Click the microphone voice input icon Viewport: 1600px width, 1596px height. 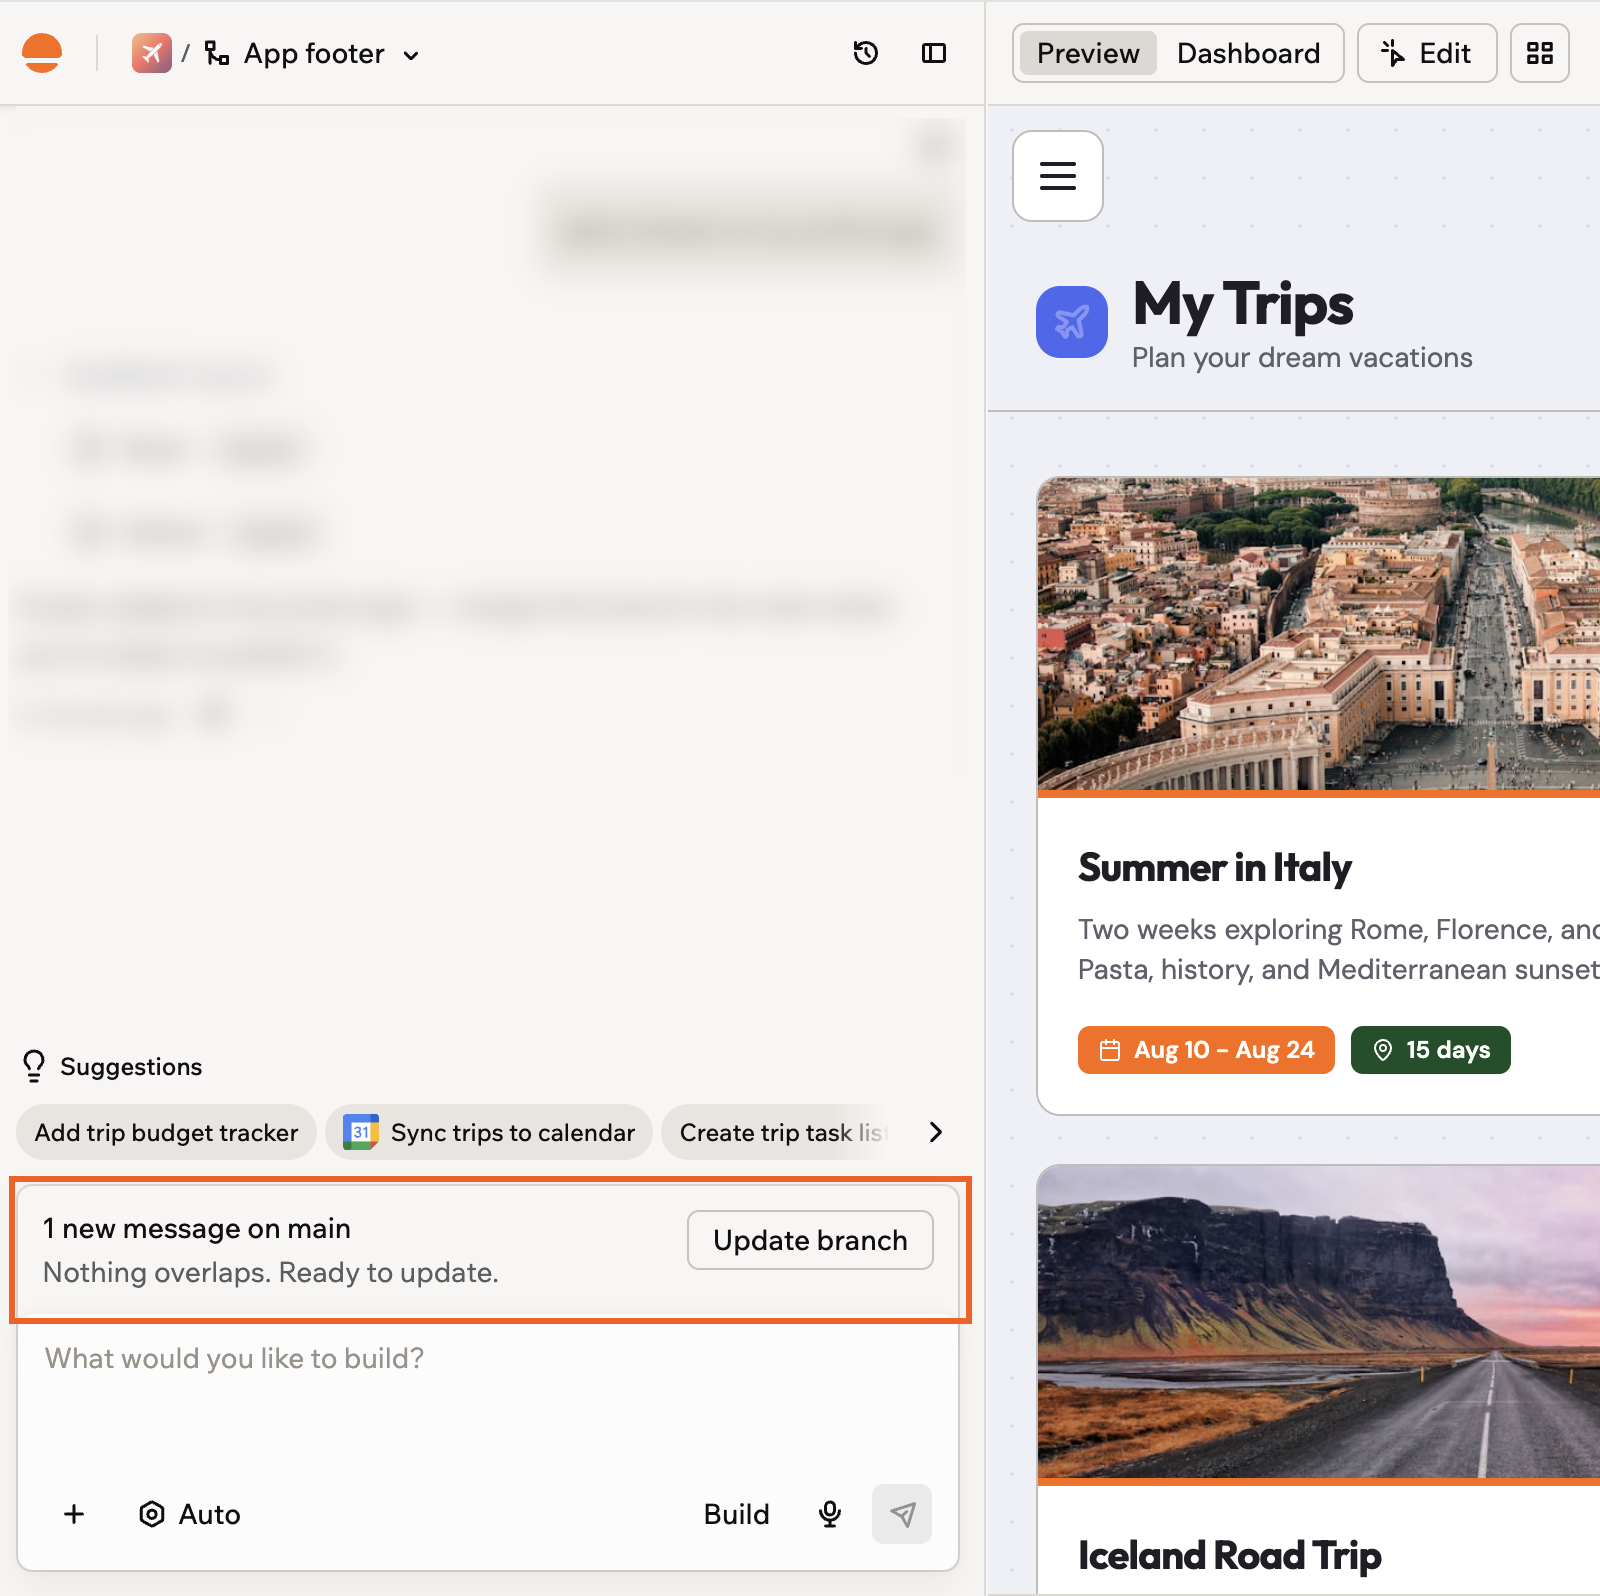[x=830, y=1514]
